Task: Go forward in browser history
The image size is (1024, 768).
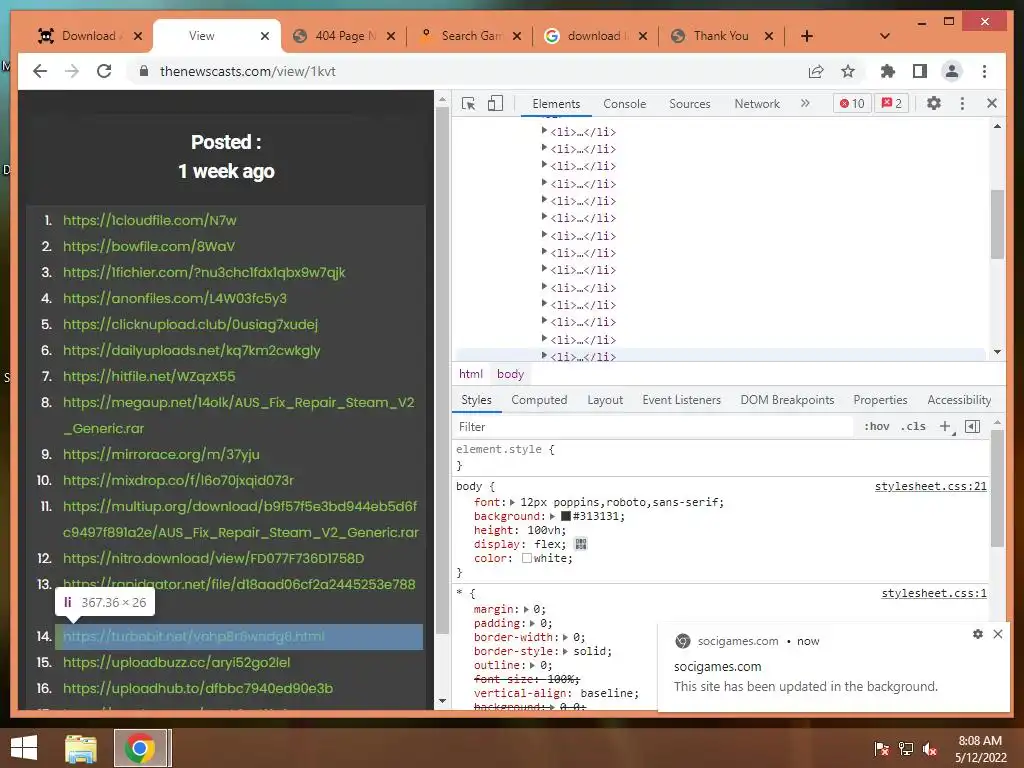Action: point(72,71)
